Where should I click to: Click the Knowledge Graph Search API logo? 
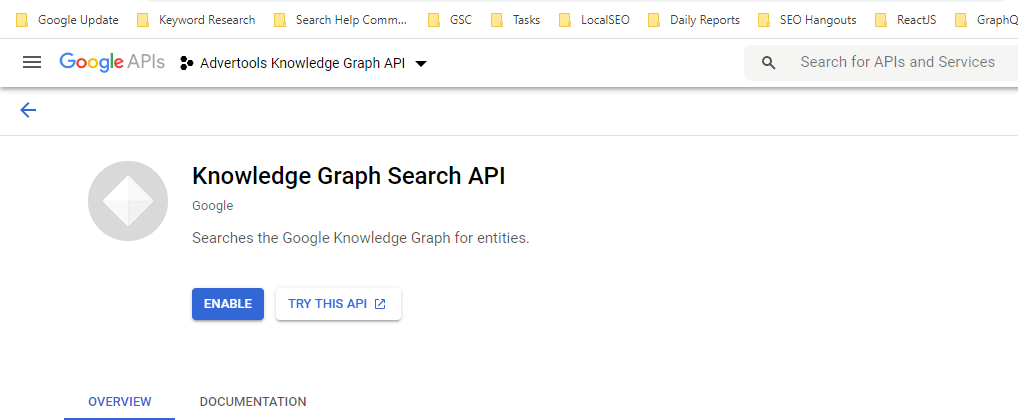128,201
